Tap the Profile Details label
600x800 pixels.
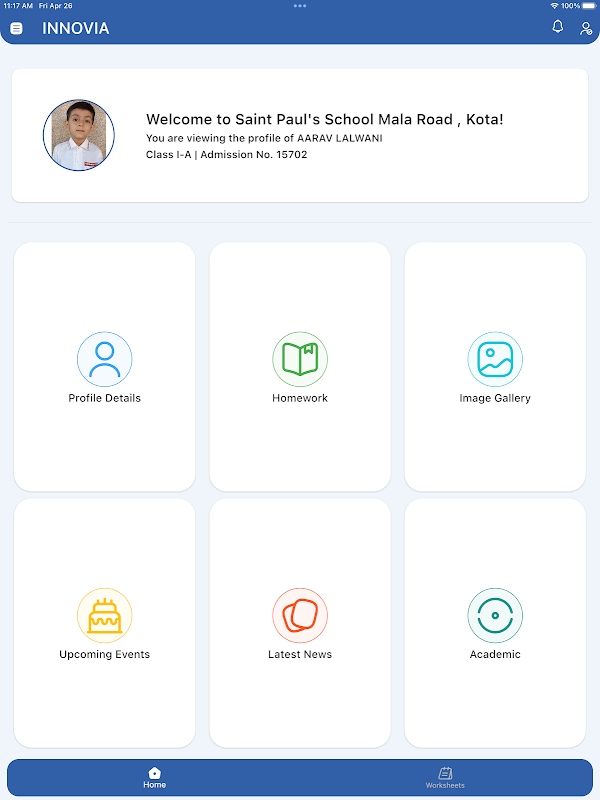(x=105, y=398)
